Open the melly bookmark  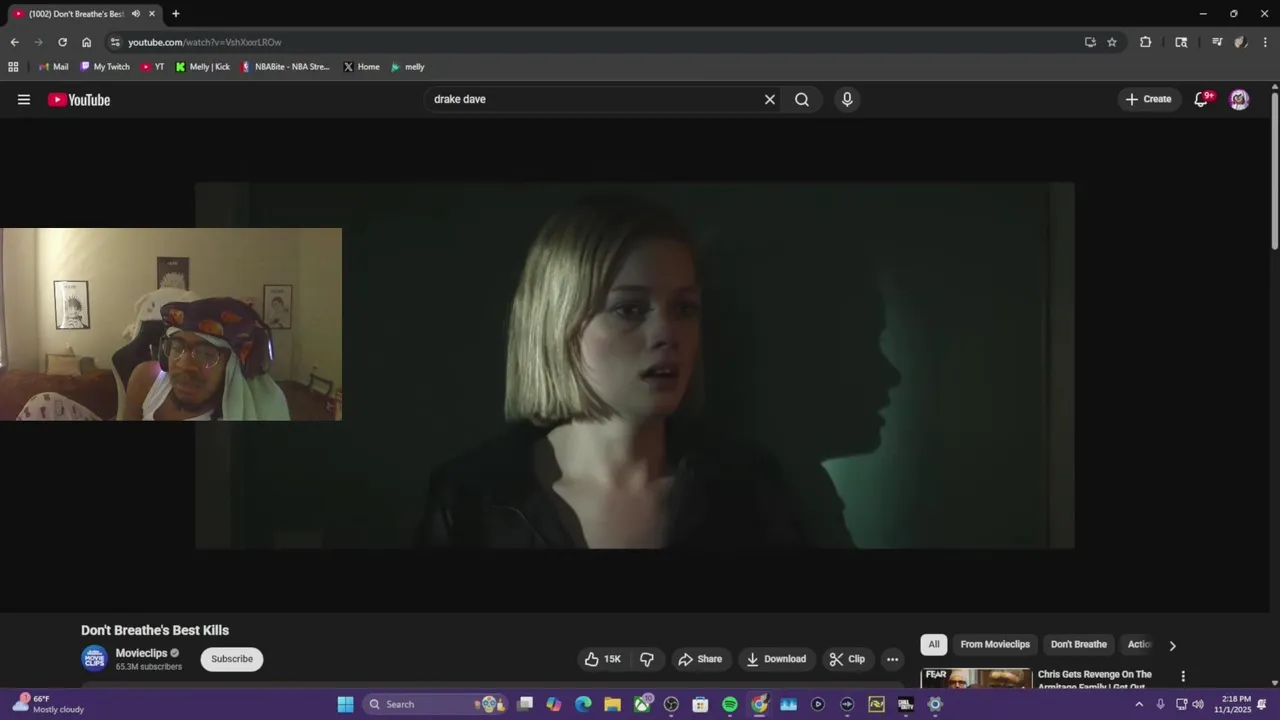pyautogui.click(x=408, y=67)
